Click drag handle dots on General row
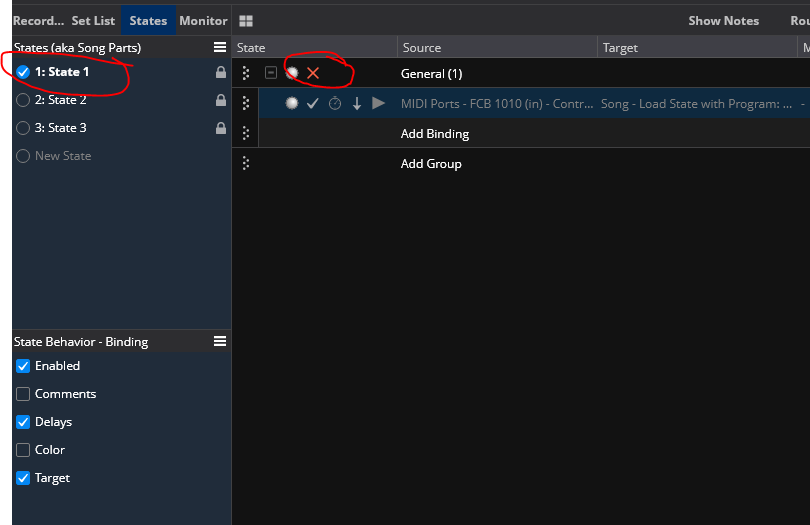This screenshot has height=525, width=810. tap(246, 73)
